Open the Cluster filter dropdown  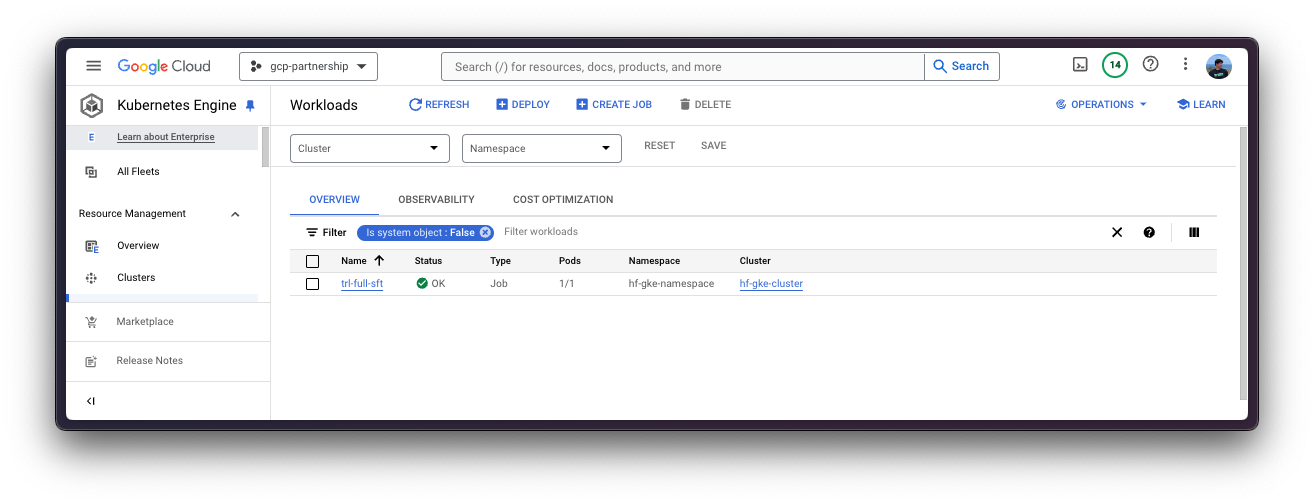[370, 148]
